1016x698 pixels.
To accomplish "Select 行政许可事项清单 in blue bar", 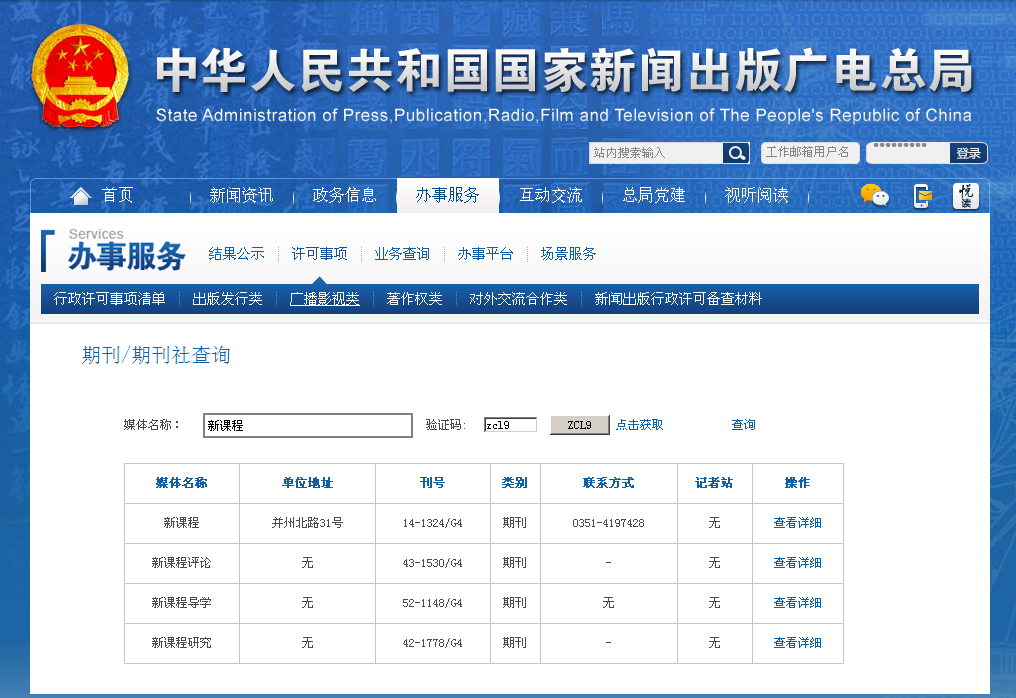I will (x=109, y=299).
